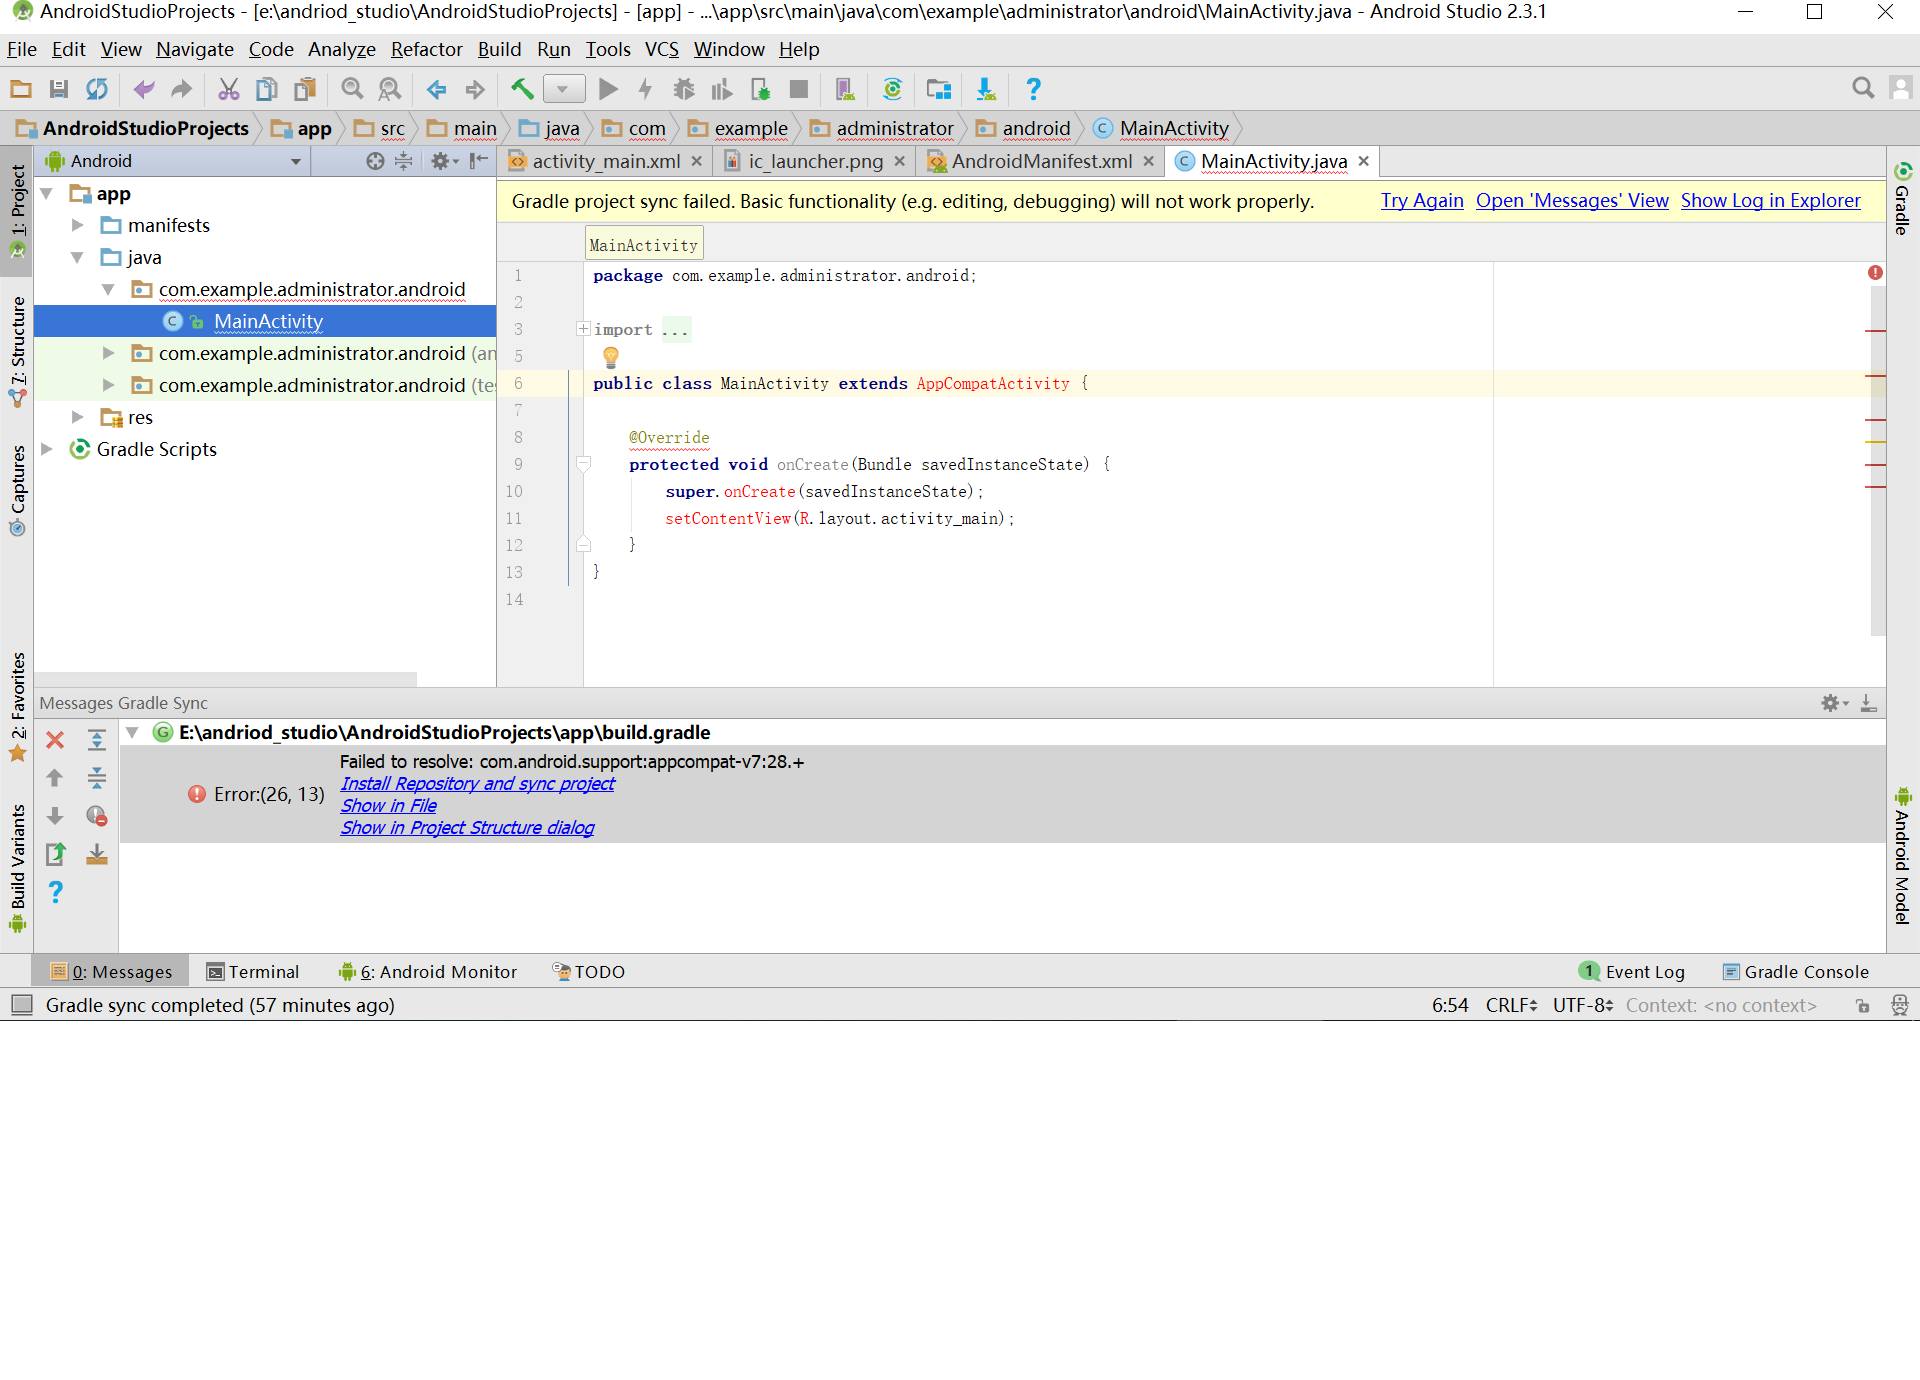Click the Debug bug icon
This screenshot has height=1380, width=1920.
click(684, 89)
